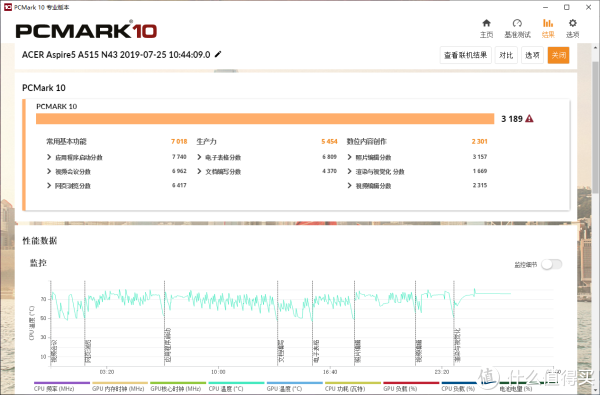
Task: Click the pencil edit icon next to result name
Action: (x=218, y=54)
